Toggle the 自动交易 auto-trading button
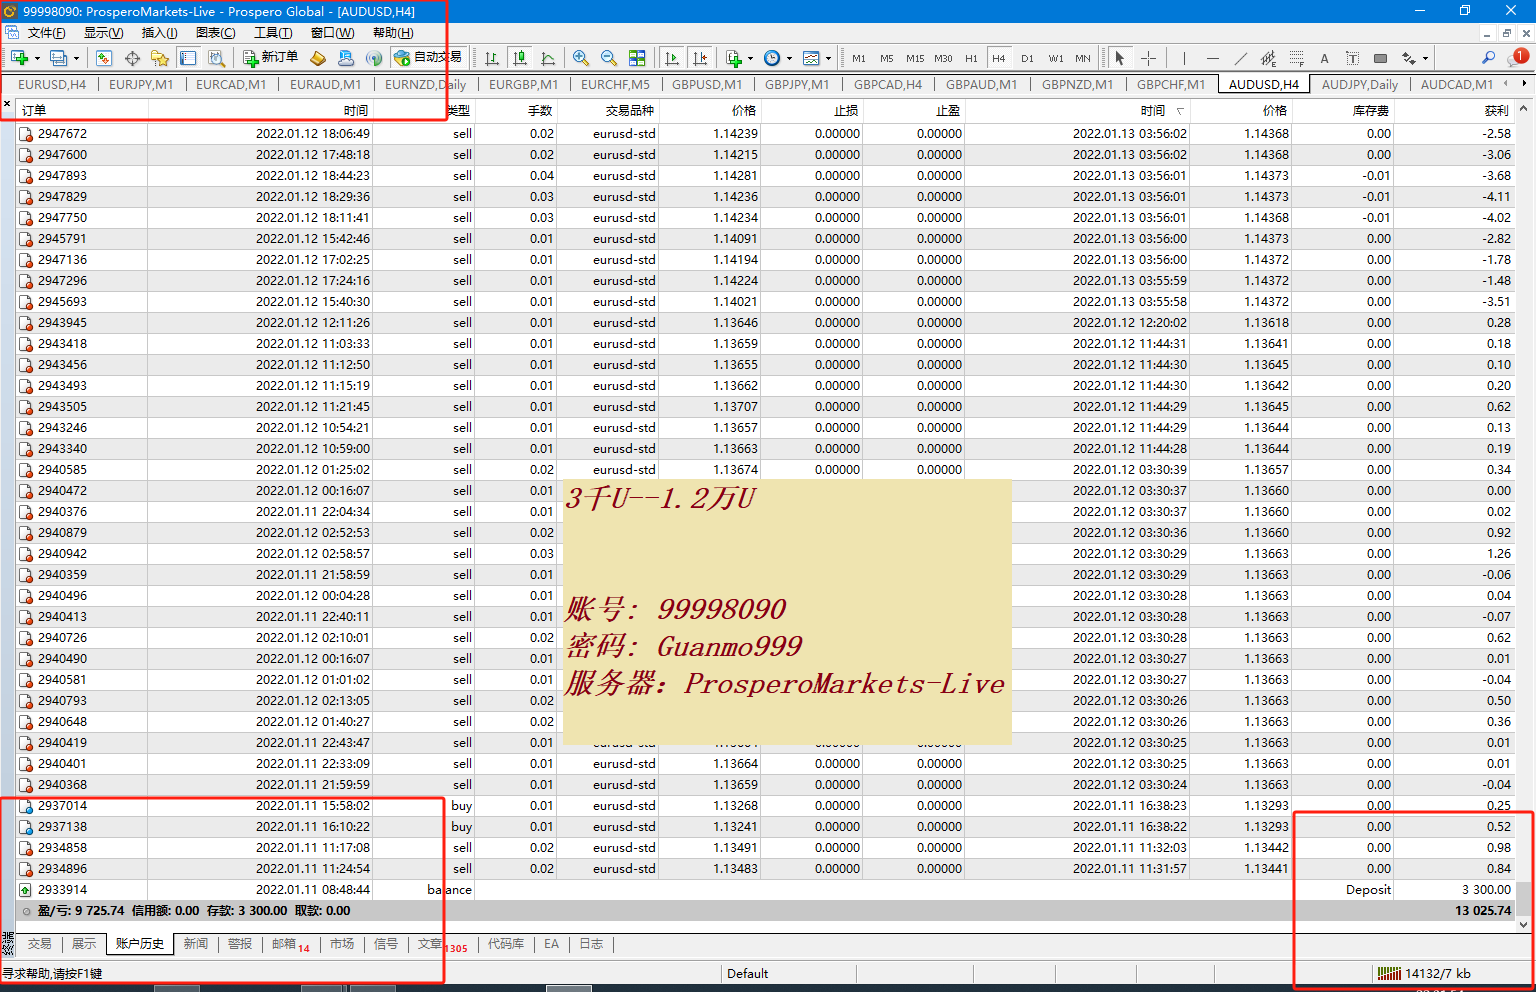Viewport: 1536px width, 992px height. coord(428,58)
